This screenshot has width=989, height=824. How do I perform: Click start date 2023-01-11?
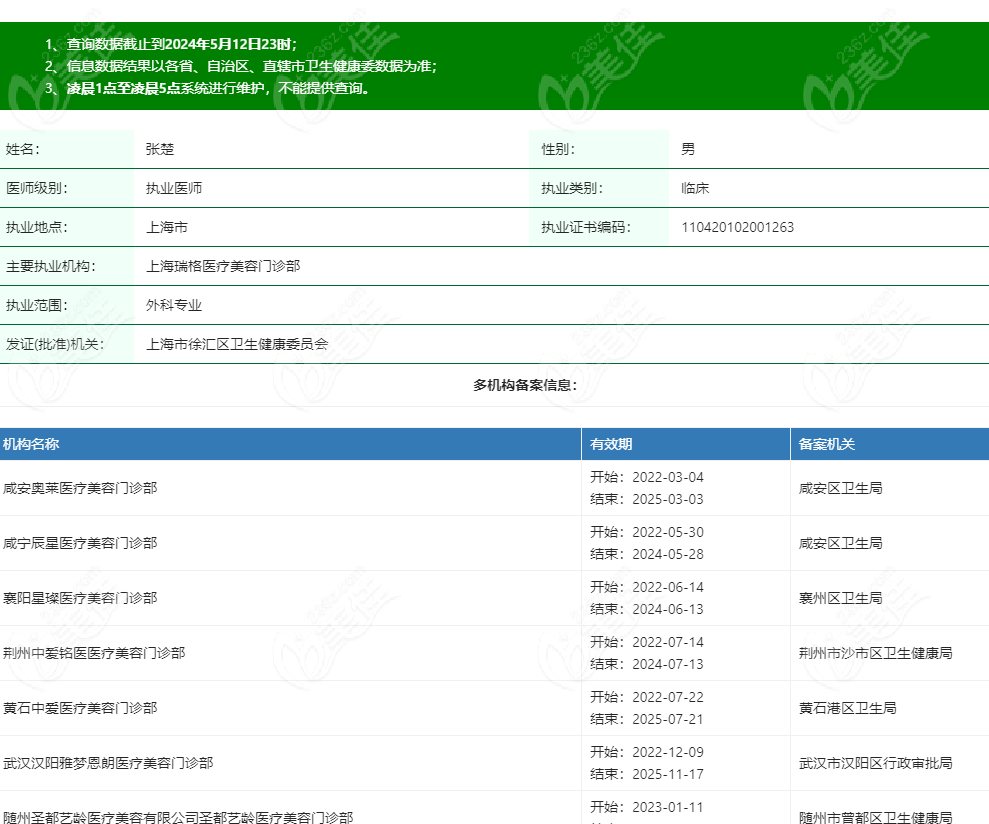[x=668, y=807]
